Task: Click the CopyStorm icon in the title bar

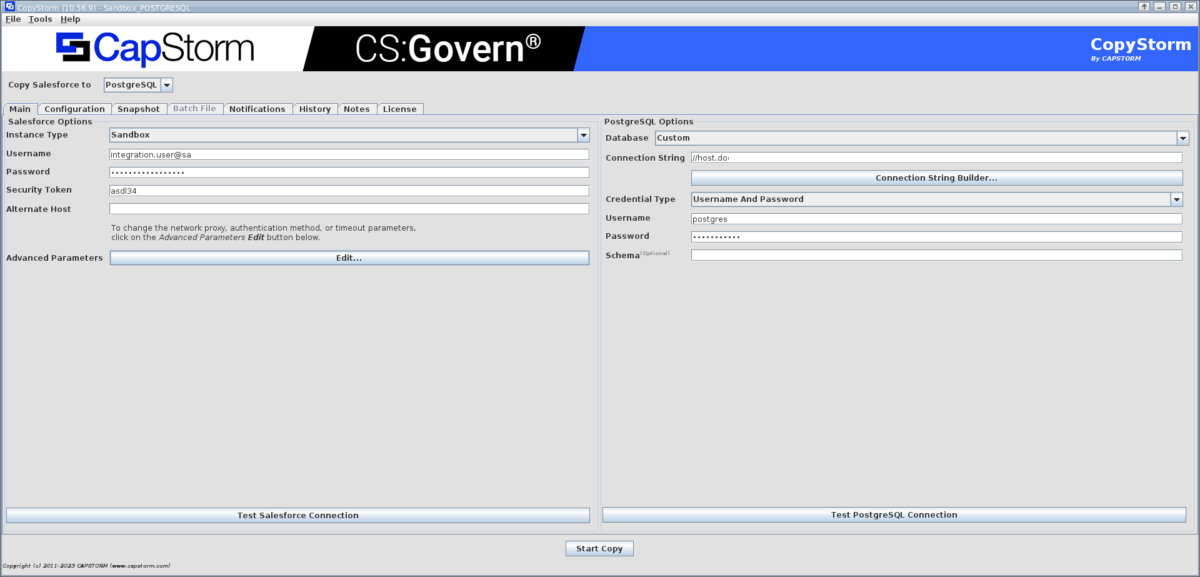Action: [x=10, y=7]
